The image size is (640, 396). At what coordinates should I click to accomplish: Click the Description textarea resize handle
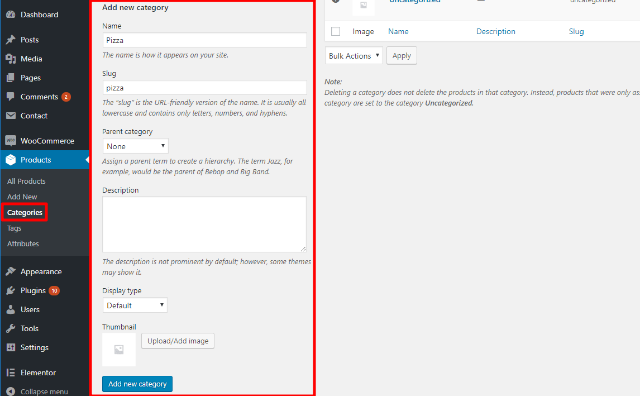pos(303,249)
